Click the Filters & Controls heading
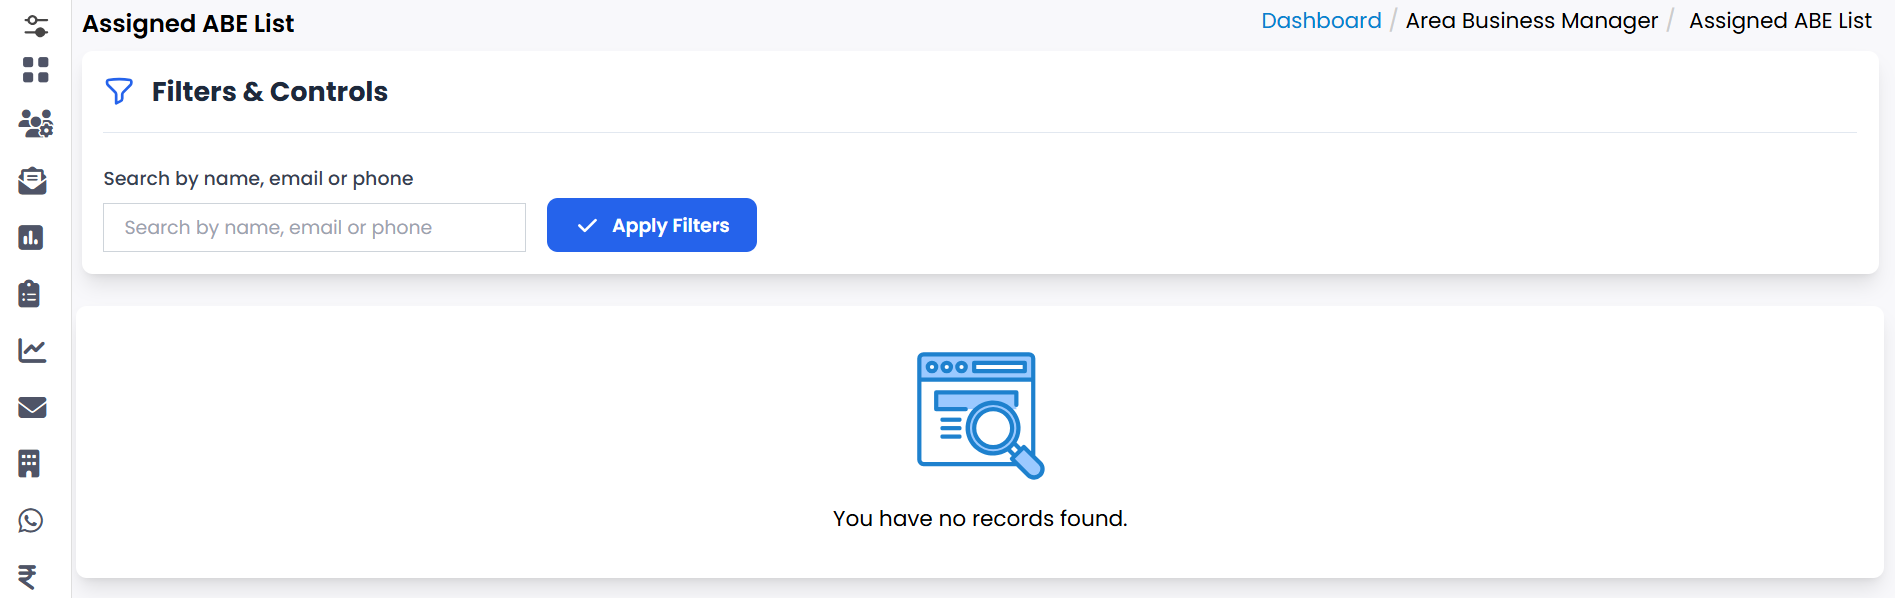 pyautogui.click(x=269, y=92)
